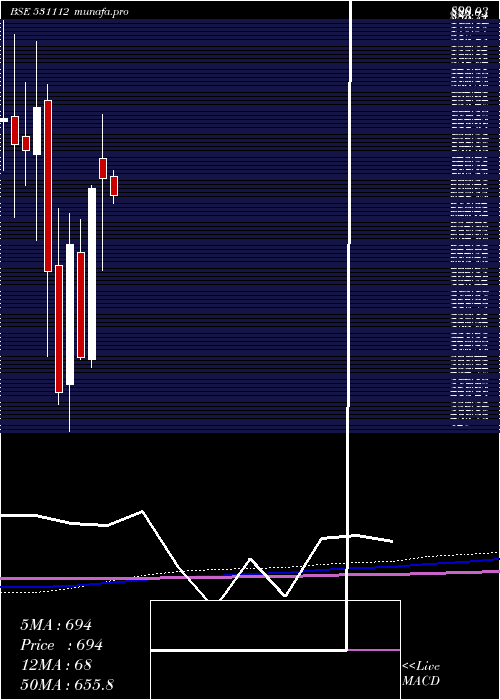Select the 5MA : 694 value
500x700 pixels.
pyautogui.click(x=56, y=625)
